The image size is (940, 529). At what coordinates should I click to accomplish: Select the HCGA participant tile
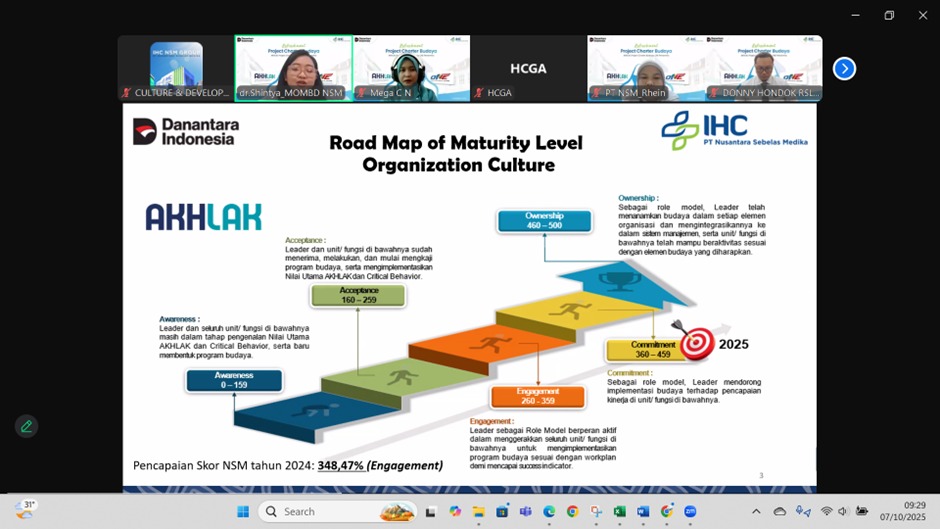coord(528,69)
